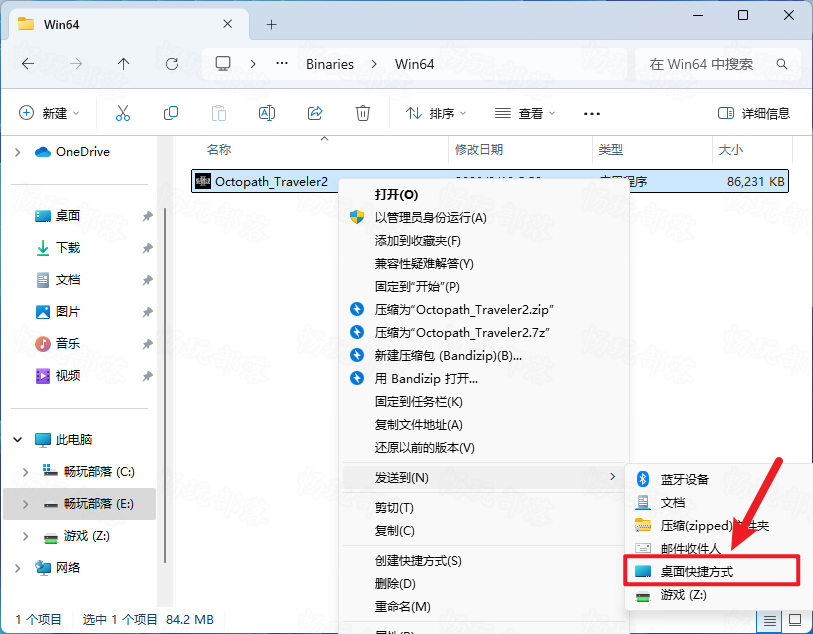Click the search magnifier icon

click(781, 64)
